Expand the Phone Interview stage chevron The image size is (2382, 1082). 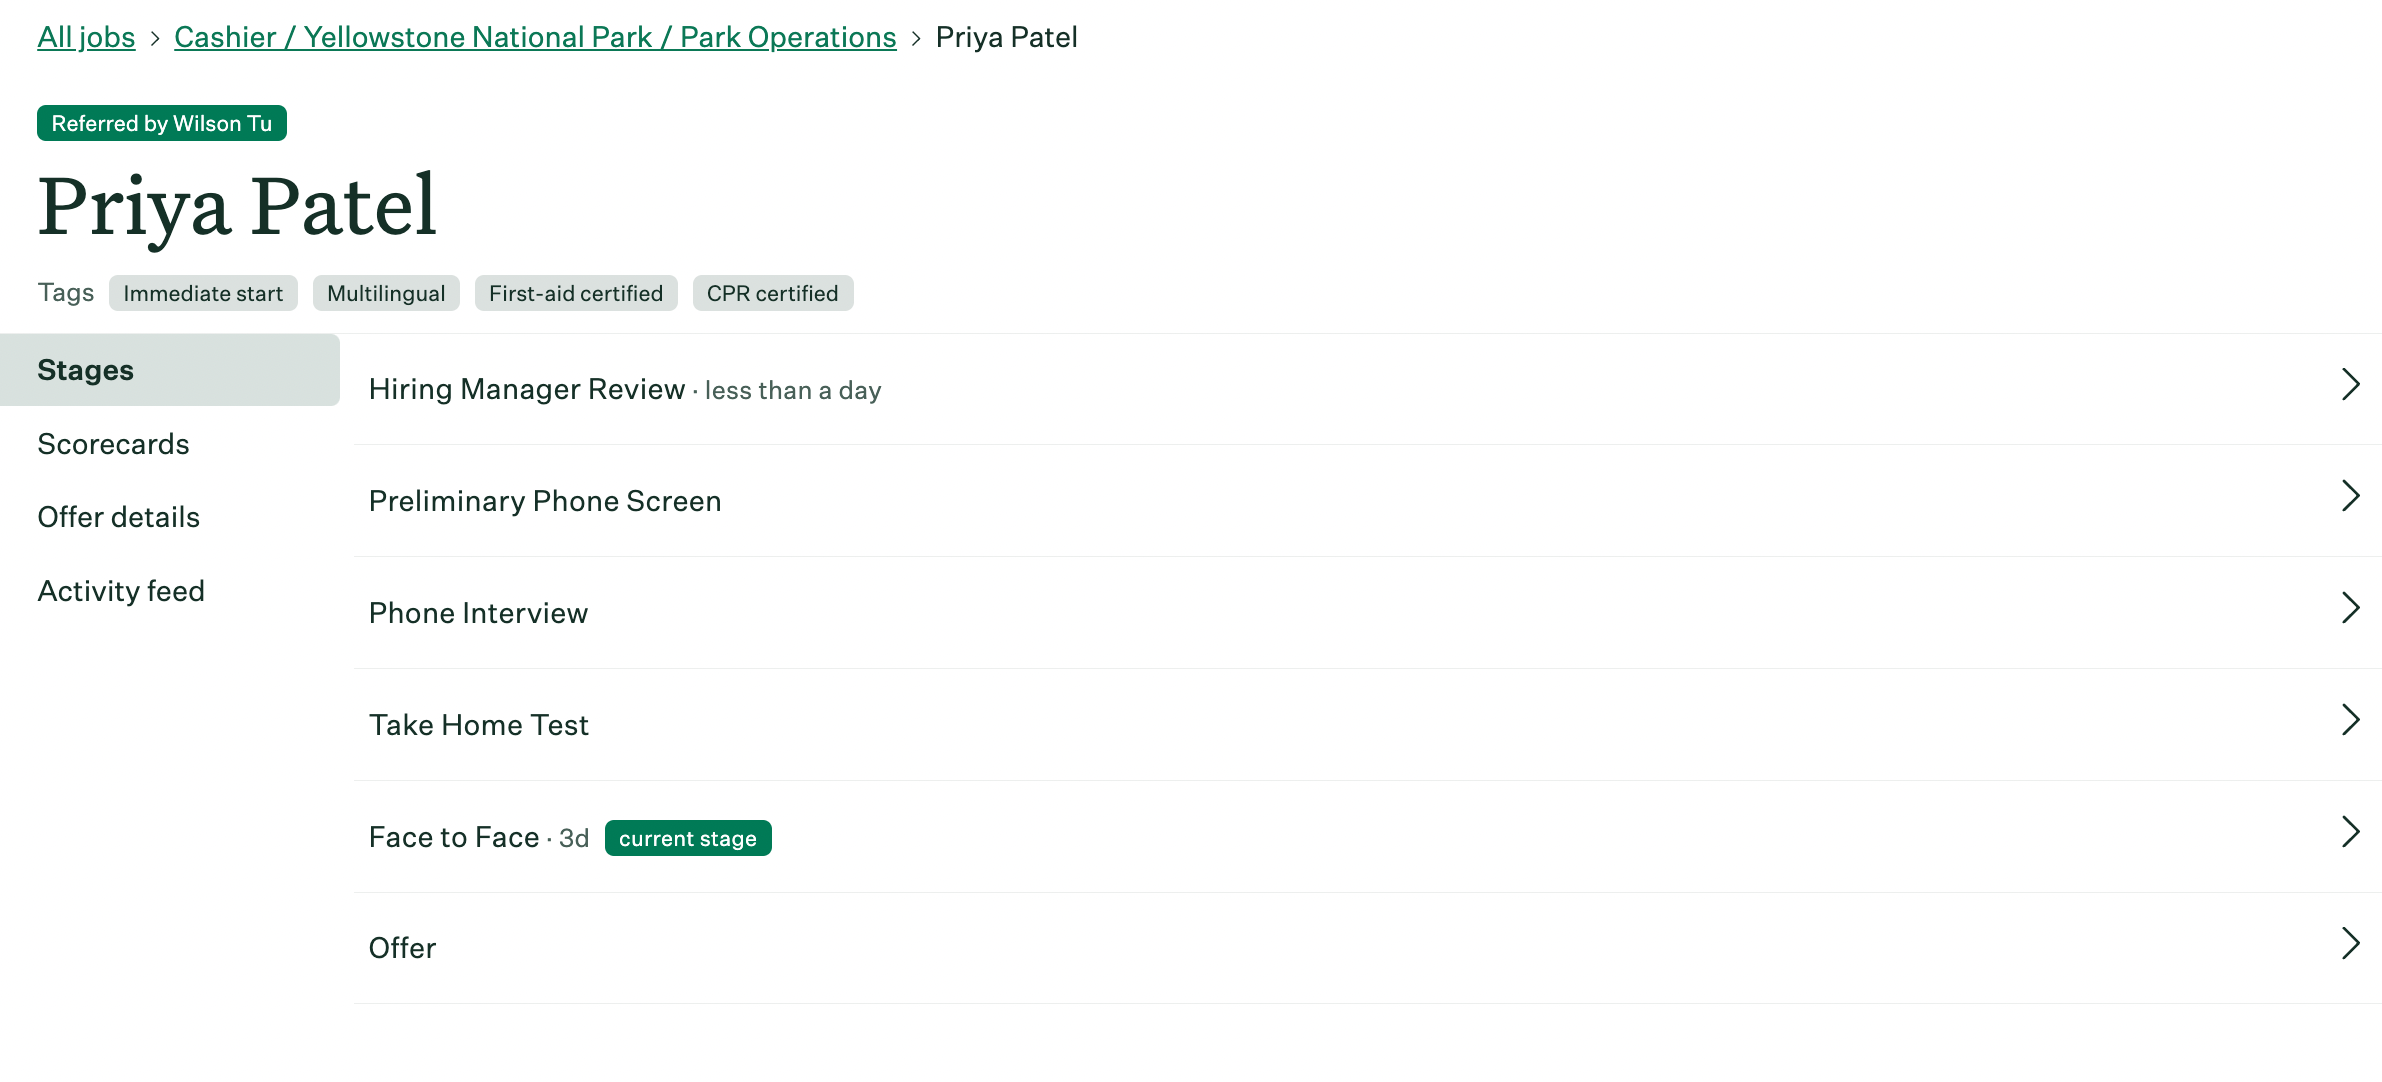click(x=2349, y=609)
